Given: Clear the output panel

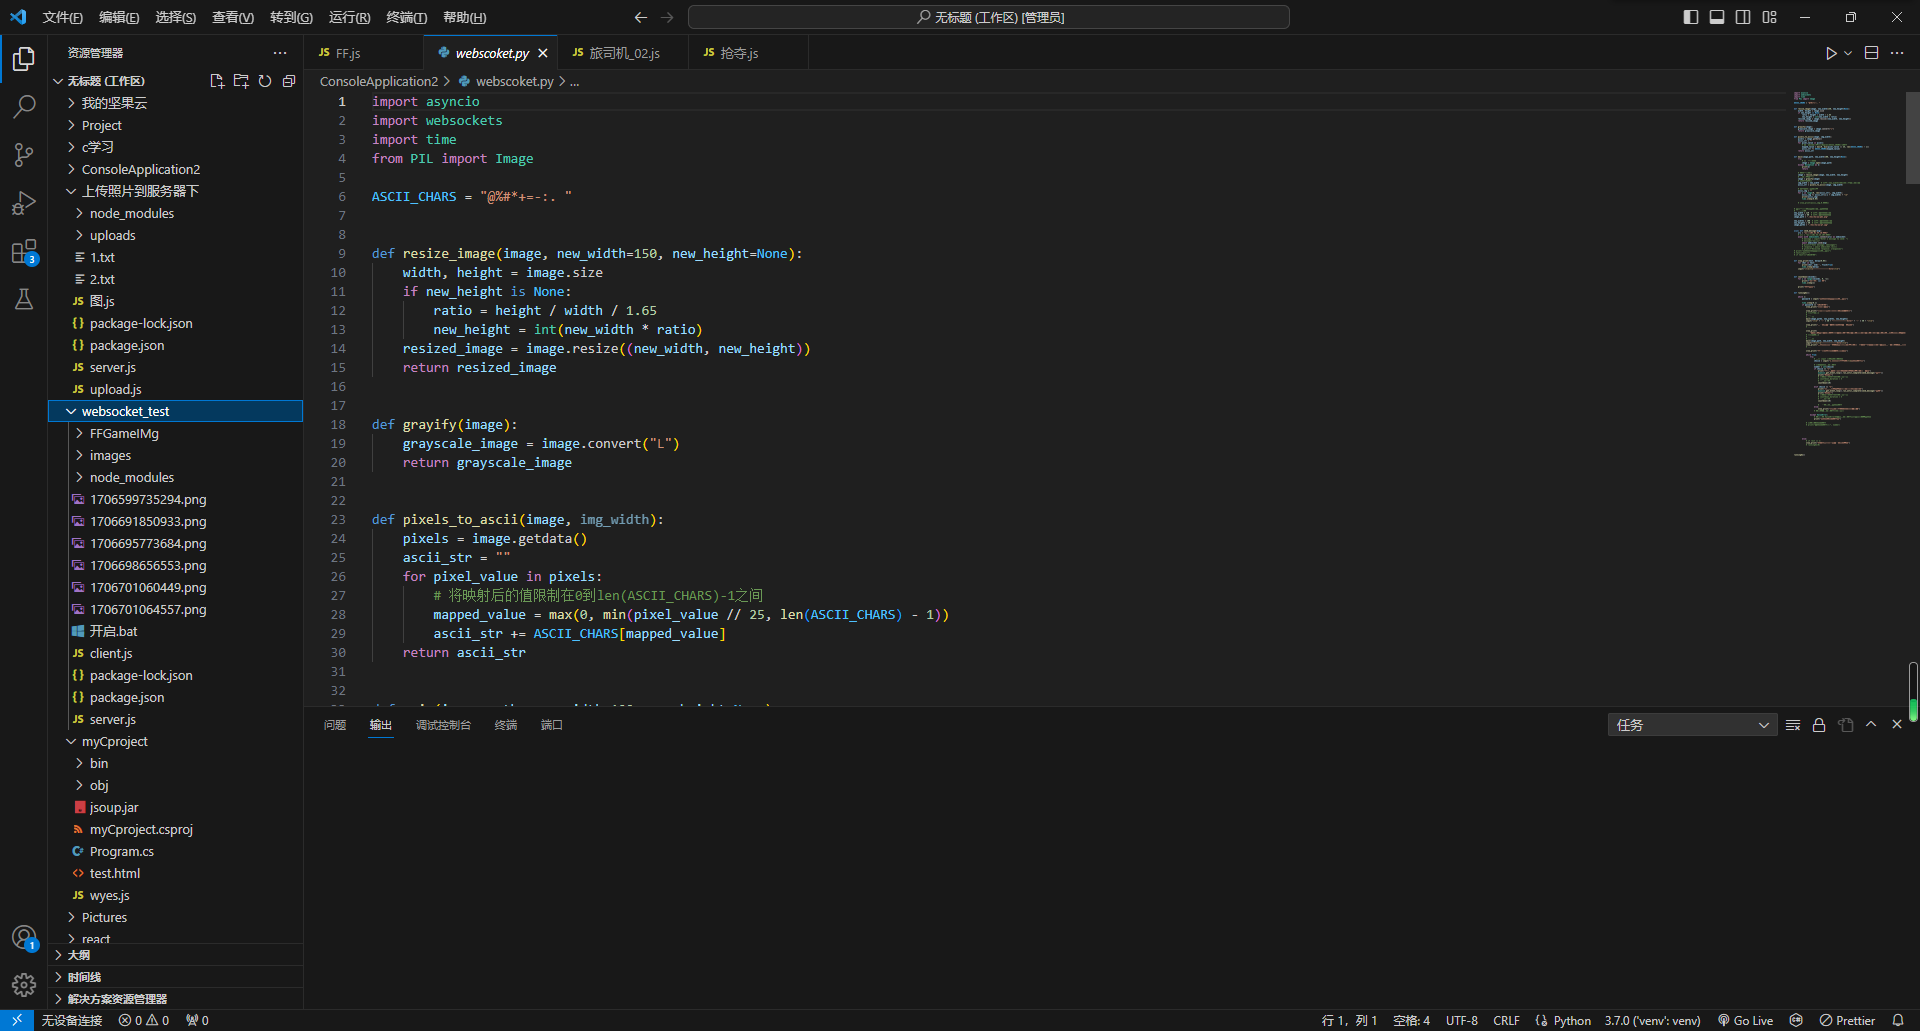Looking at the screenshot, I should (1793, 725).
